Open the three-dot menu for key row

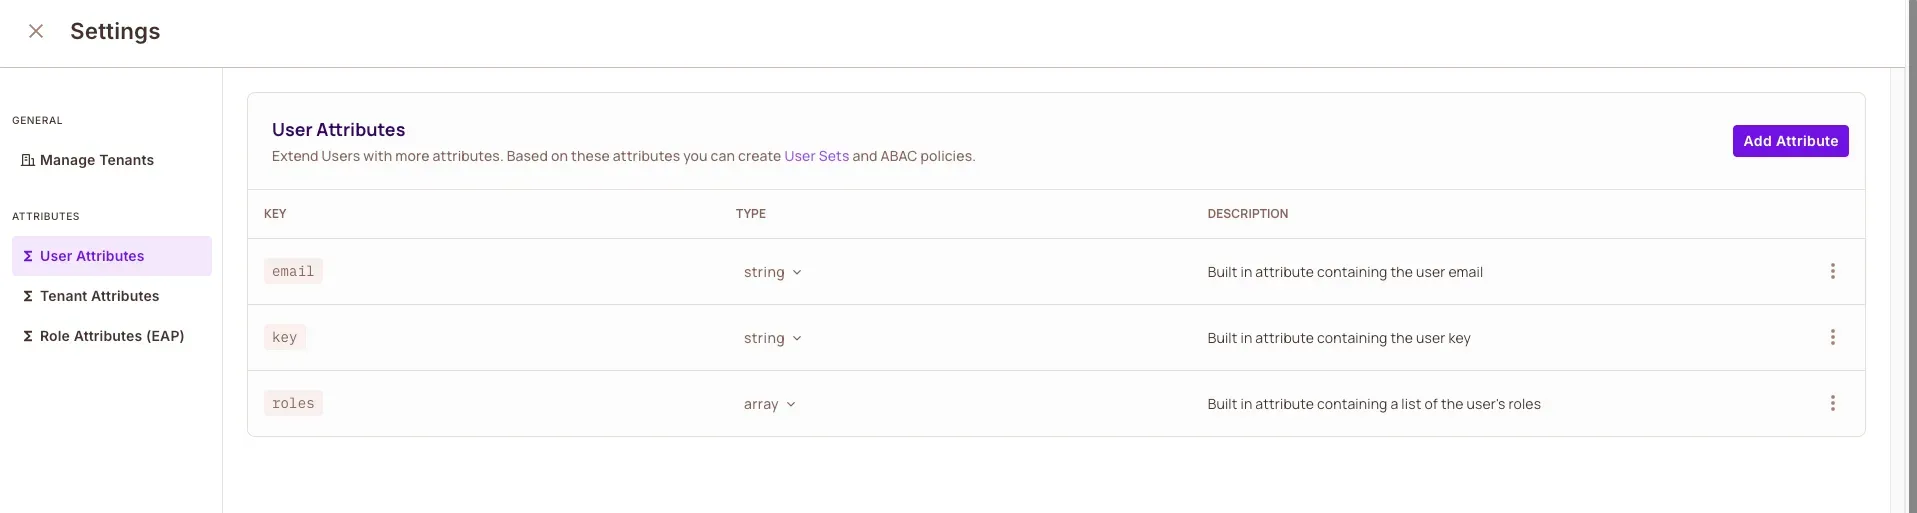tap(1832, 337)
